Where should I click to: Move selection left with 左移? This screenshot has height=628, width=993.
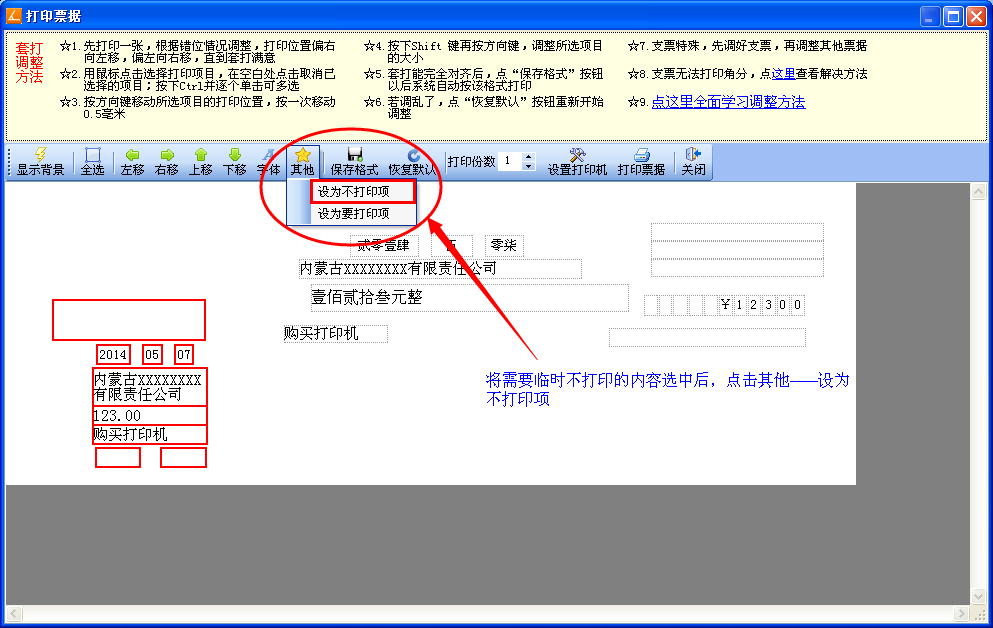tap(132, 162)
